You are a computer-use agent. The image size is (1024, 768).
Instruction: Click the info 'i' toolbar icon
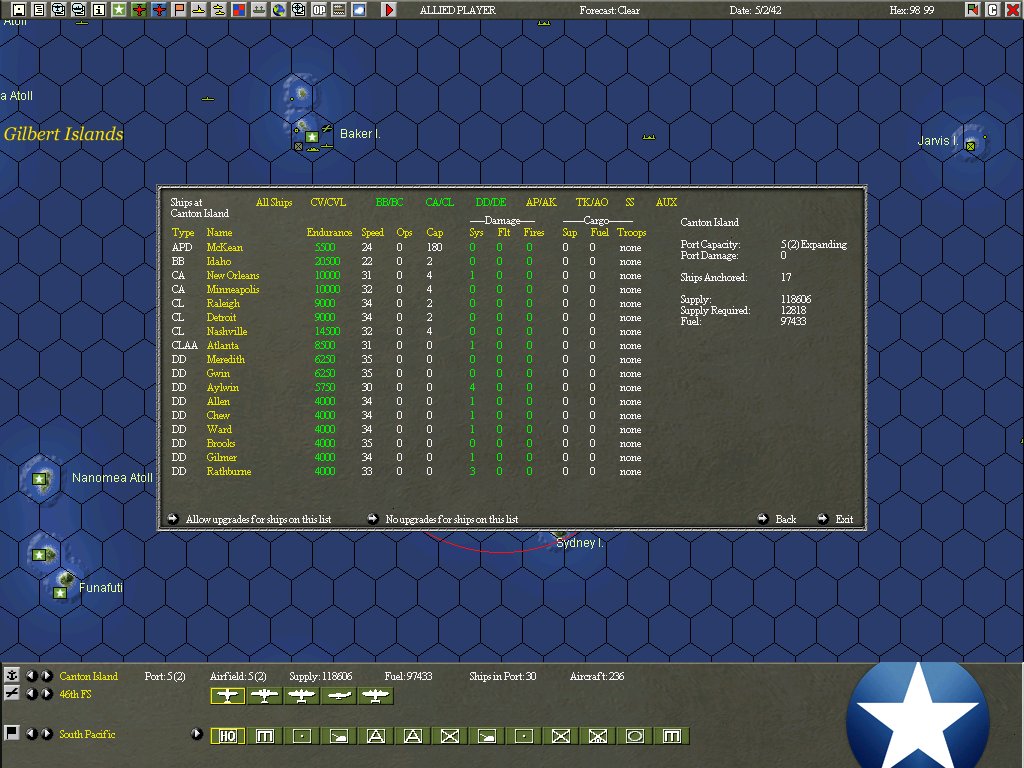99,9
